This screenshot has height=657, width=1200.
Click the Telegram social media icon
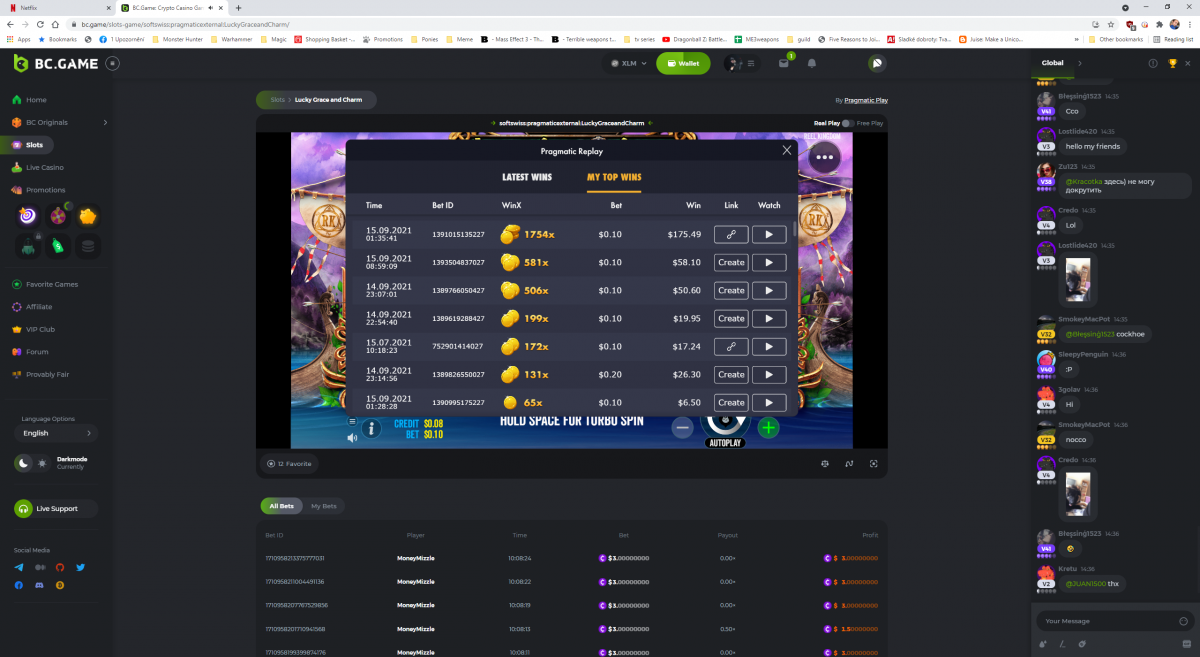pyautogui.click(x=19, y=567)
